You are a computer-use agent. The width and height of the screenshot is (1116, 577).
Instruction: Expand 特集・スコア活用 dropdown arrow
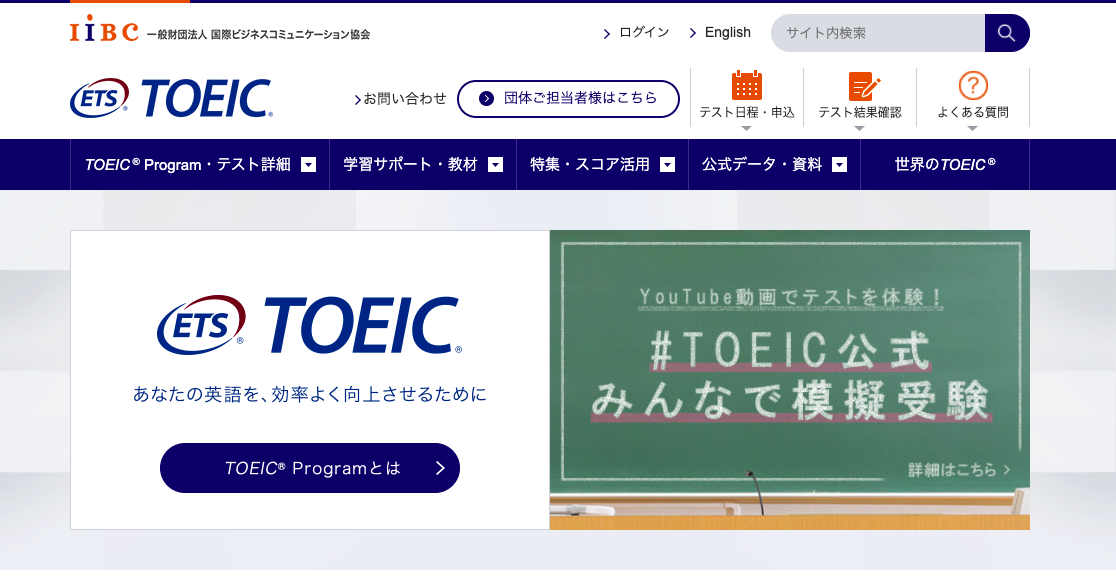coord(667,165)
